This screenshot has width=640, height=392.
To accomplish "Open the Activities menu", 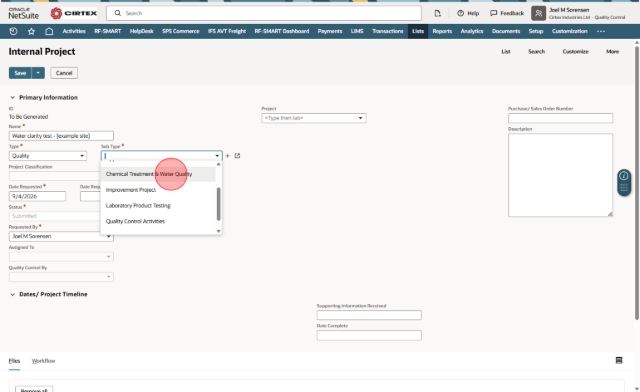I will pos(74,31).
